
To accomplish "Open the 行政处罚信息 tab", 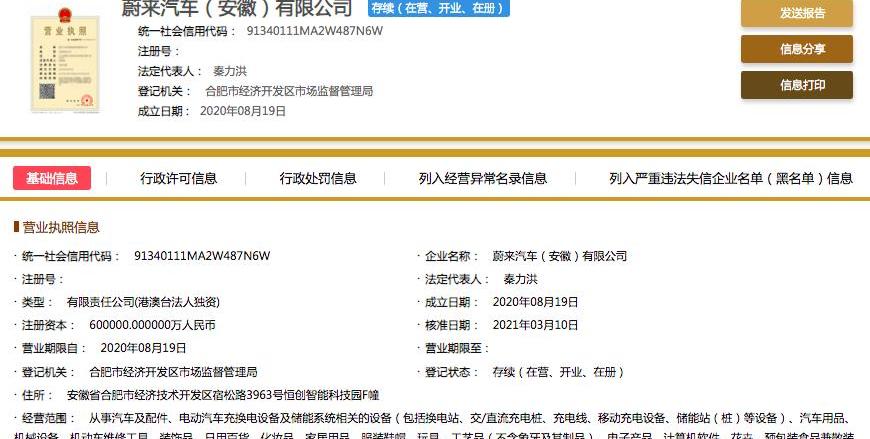I will (317, 178).
